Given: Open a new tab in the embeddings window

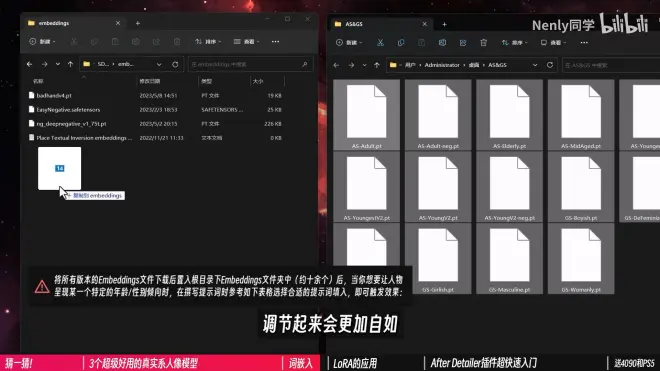Looking at the screenshot, I should click(x=138, y=23).
